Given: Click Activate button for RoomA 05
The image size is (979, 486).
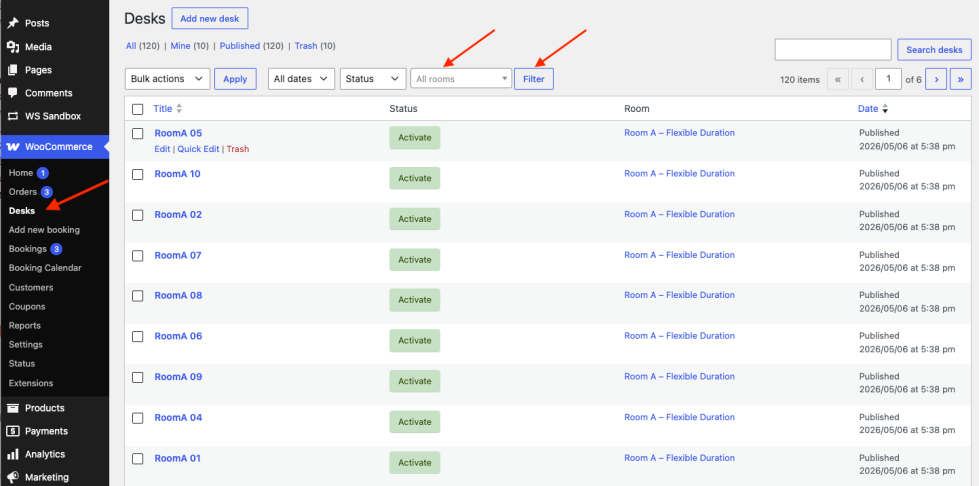Looking at the screenshot, I should [415, 137].
